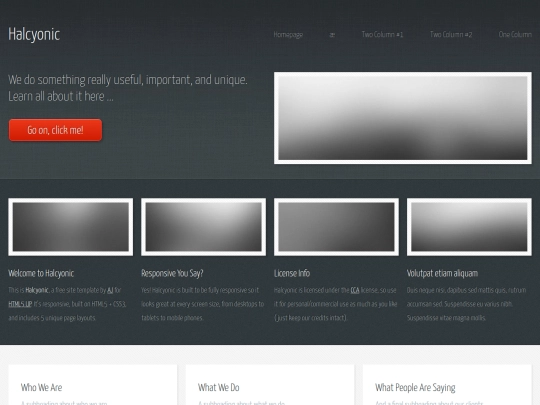Open the Homepage nav item

pyautogui.click(x=288, y=34)
